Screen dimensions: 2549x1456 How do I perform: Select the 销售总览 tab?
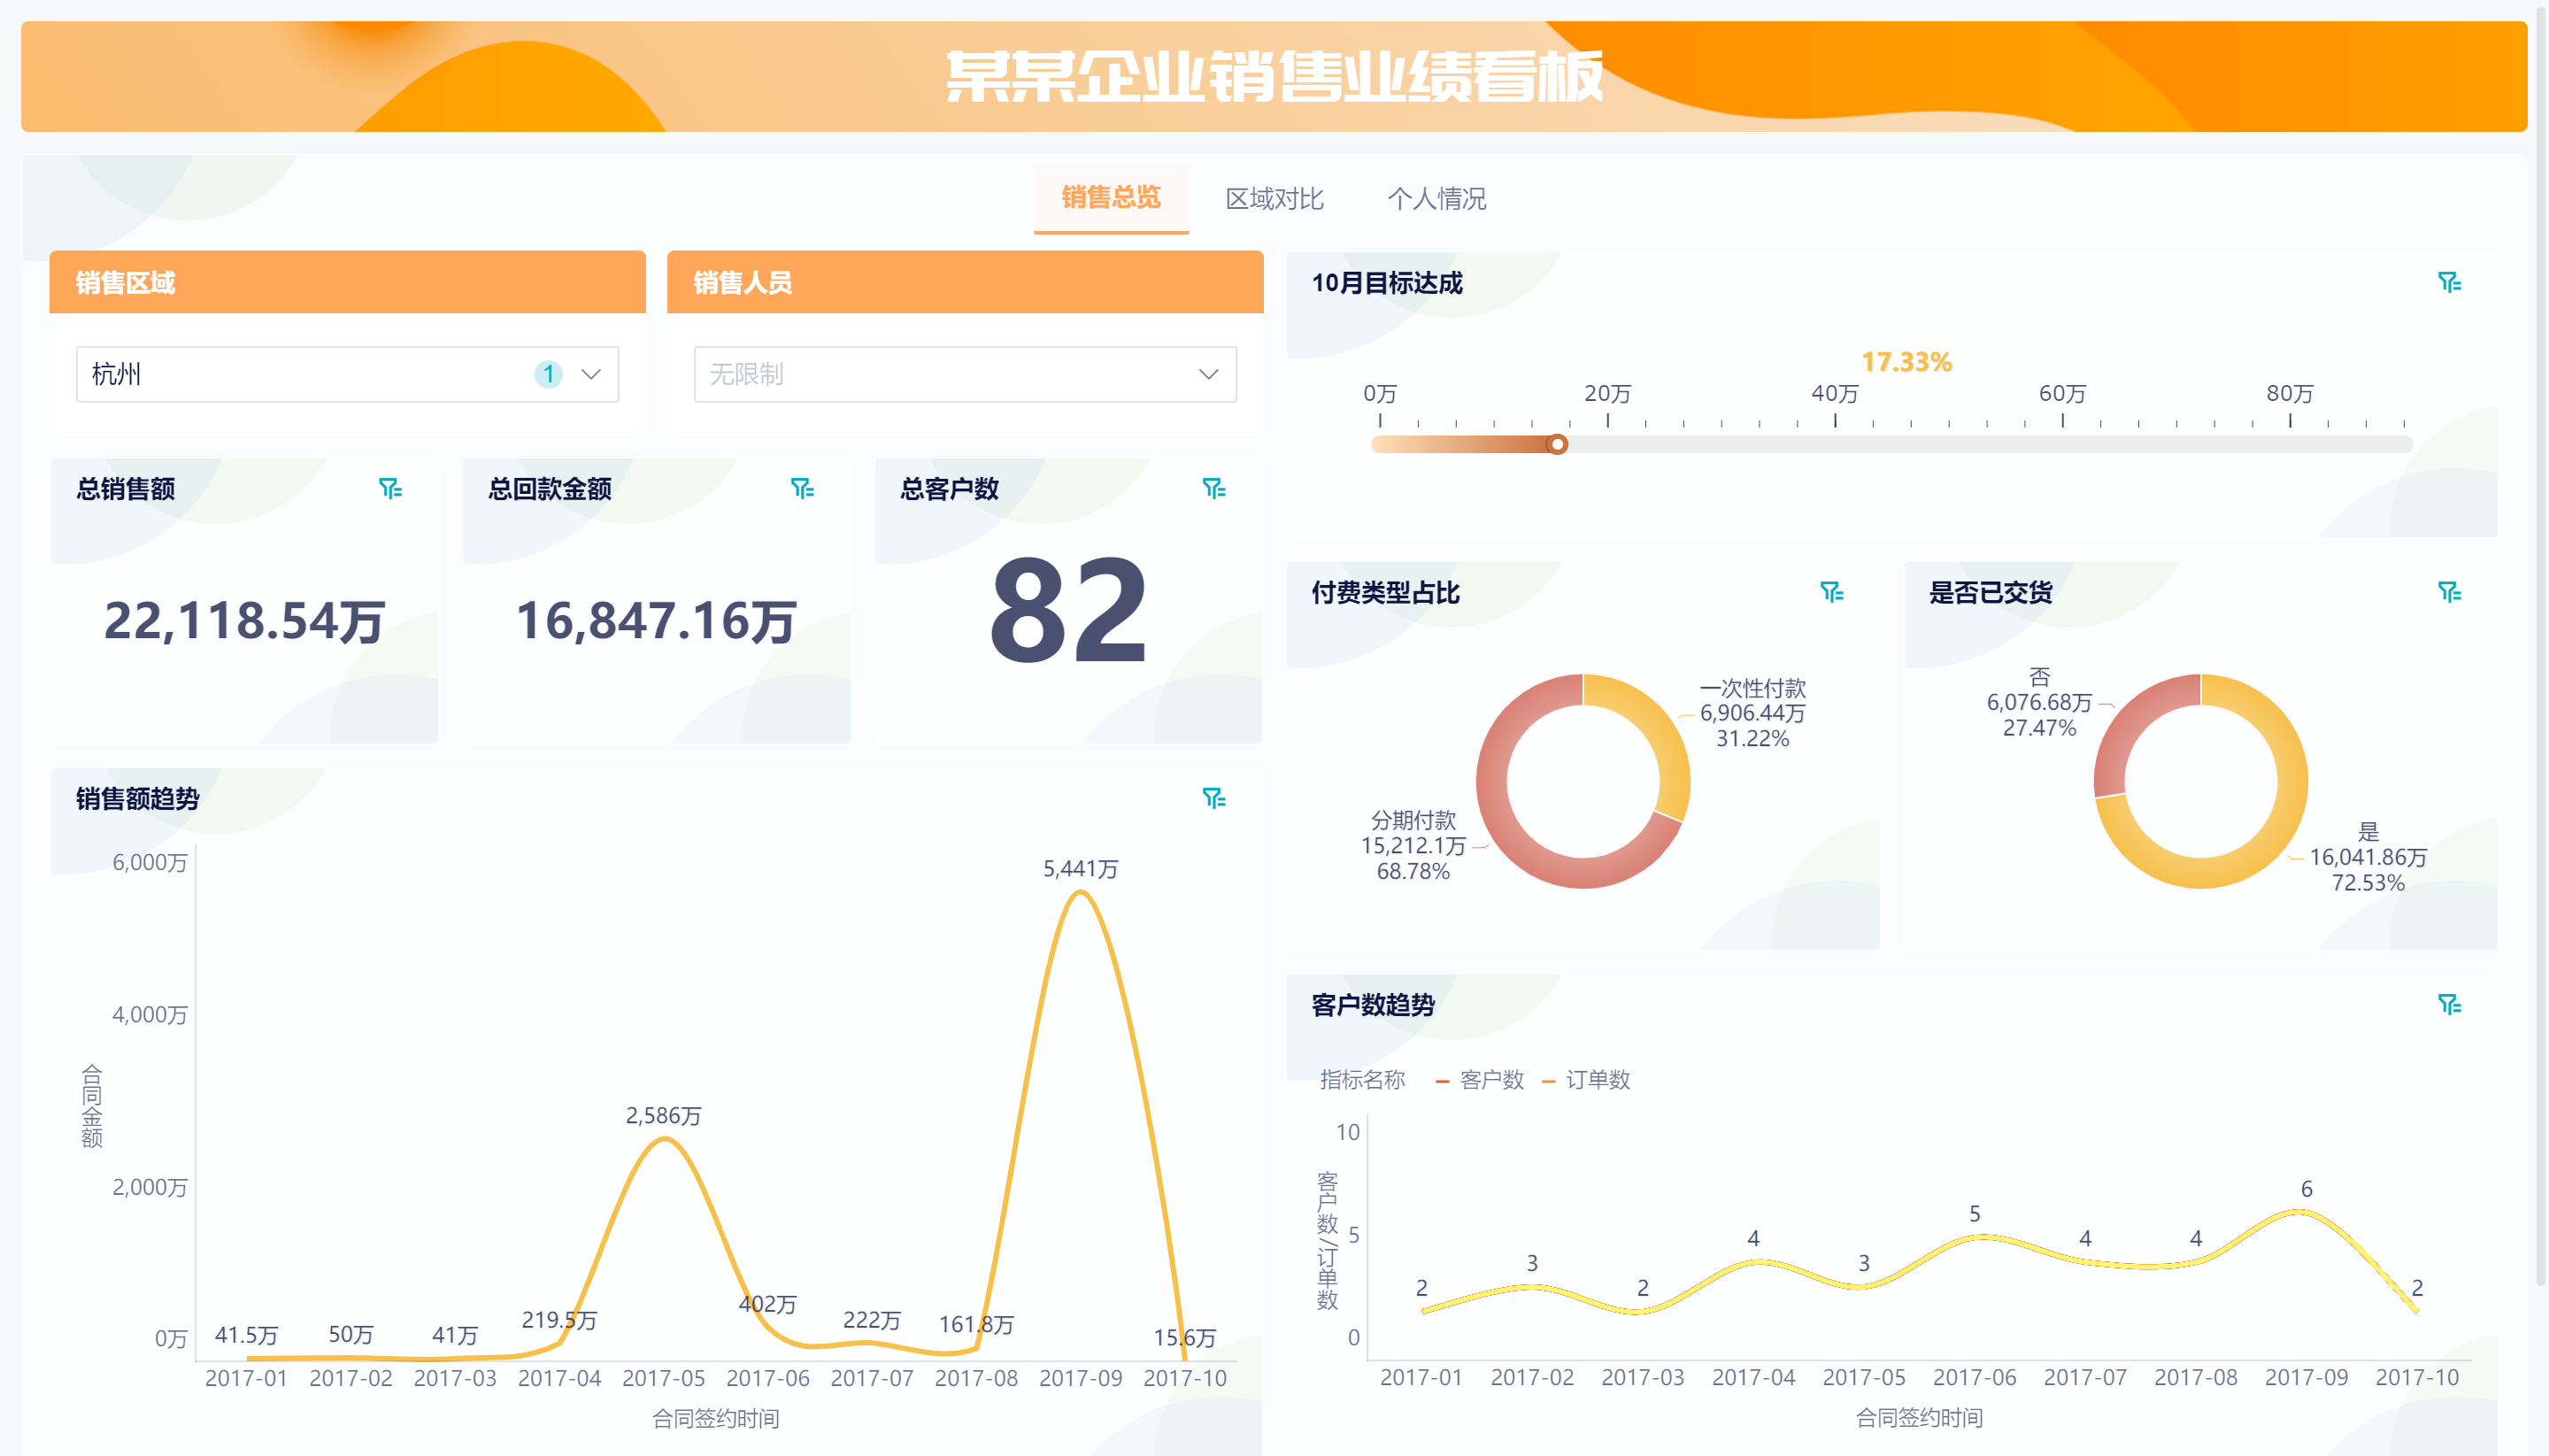click(1110, 199)
